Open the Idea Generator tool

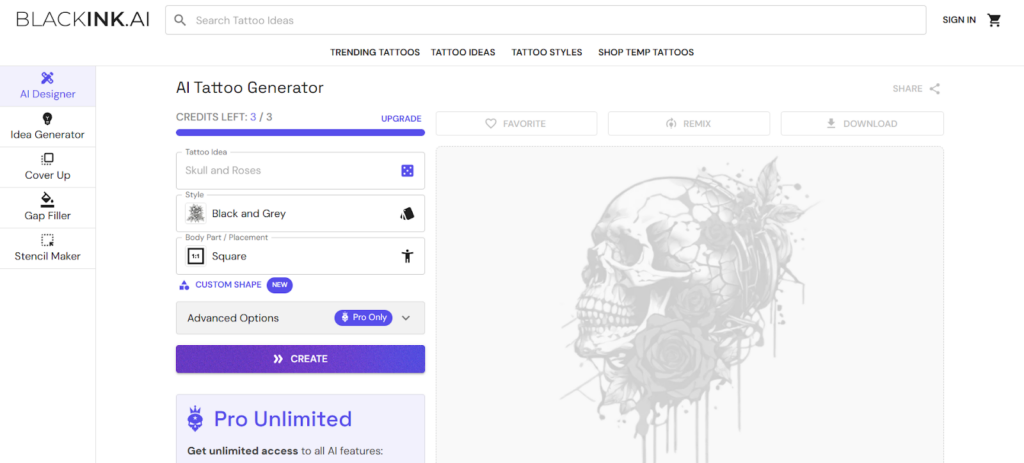47,126
